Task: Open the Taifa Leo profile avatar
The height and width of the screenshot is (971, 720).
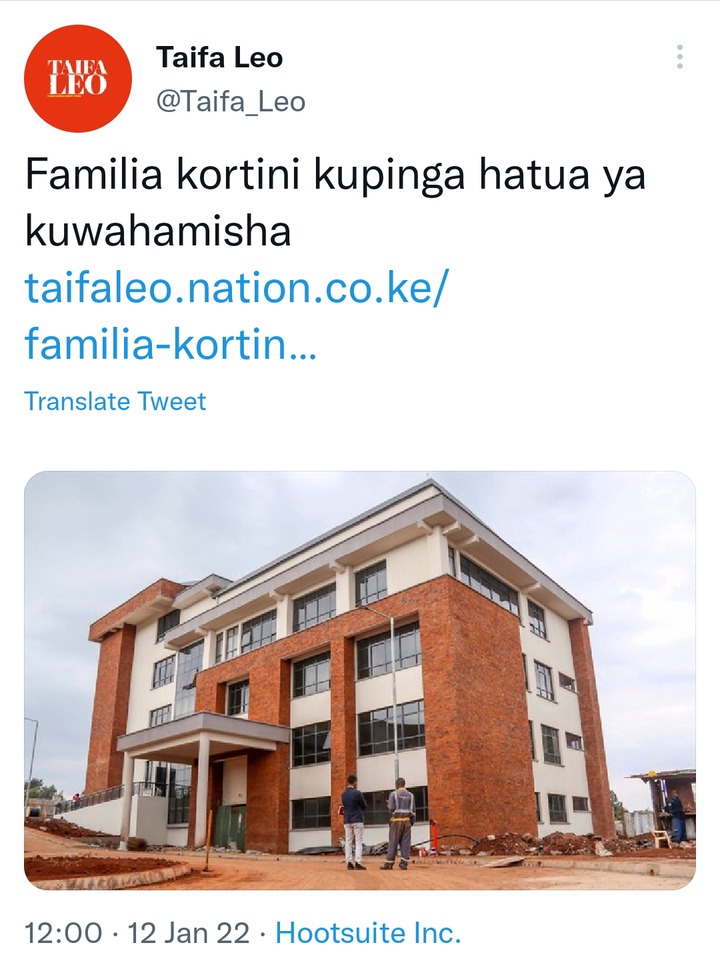Action: [77, 79]
